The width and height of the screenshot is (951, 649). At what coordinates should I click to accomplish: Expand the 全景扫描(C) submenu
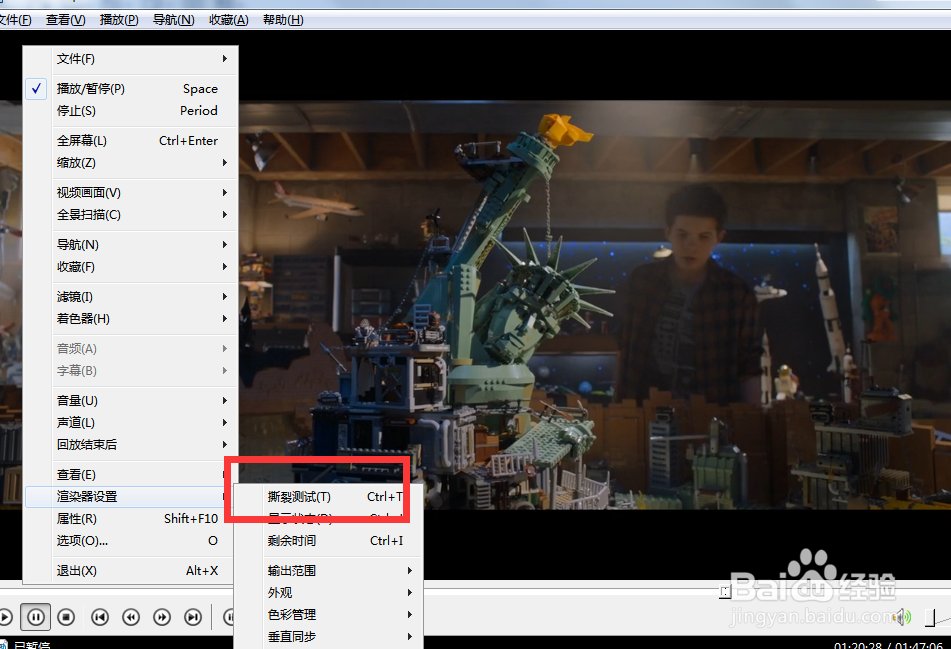pyautogui.click(x=130, y=215)
